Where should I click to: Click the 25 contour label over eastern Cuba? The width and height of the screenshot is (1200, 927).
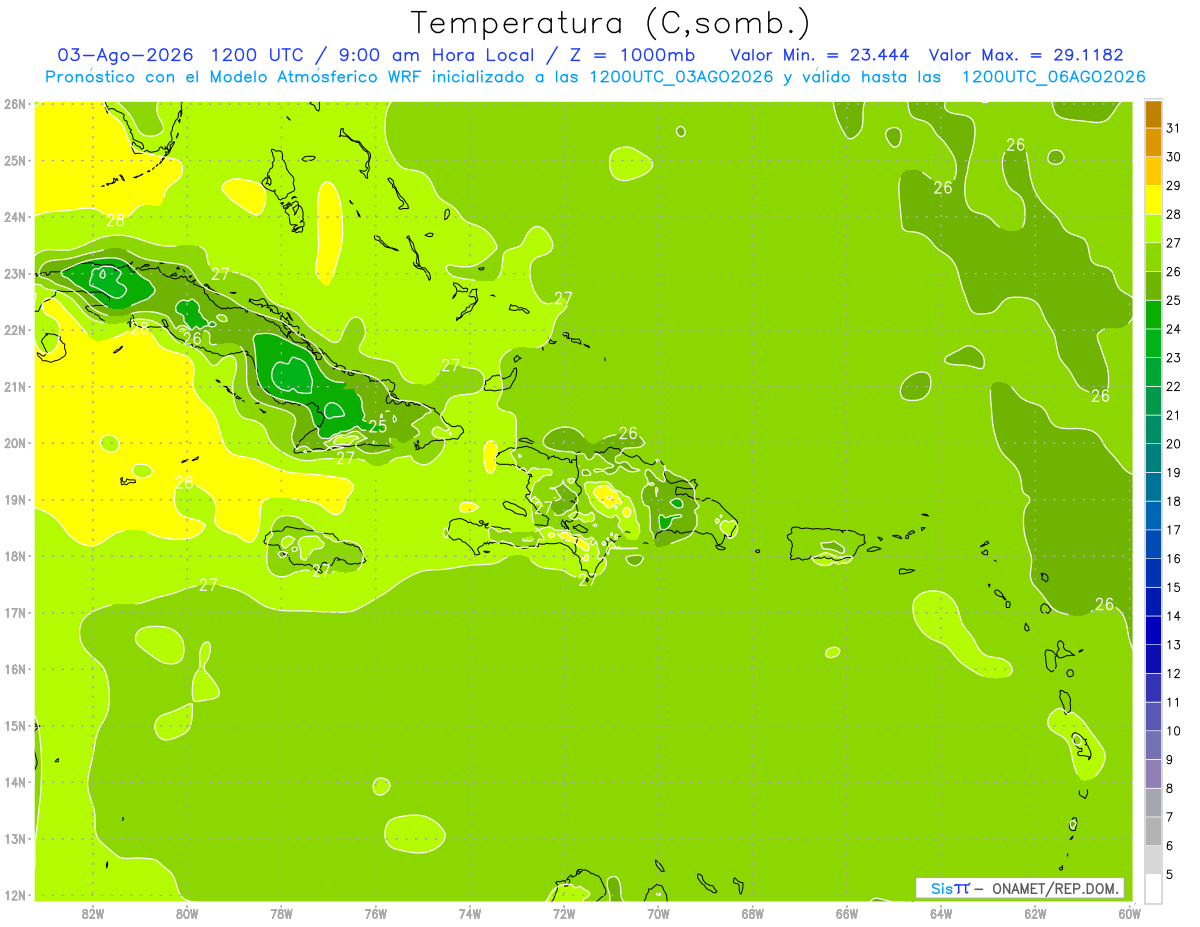pyautogui.click(x=377, y=426)
